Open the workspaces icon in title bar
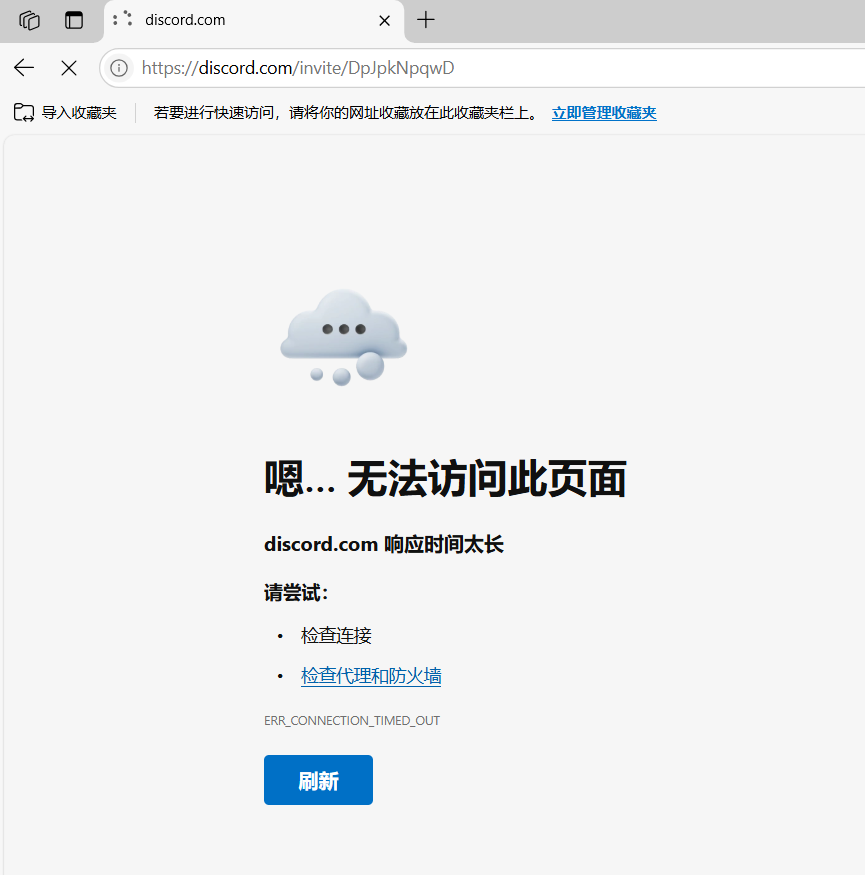Screen dimensions: 865x875 click(29, 21)
